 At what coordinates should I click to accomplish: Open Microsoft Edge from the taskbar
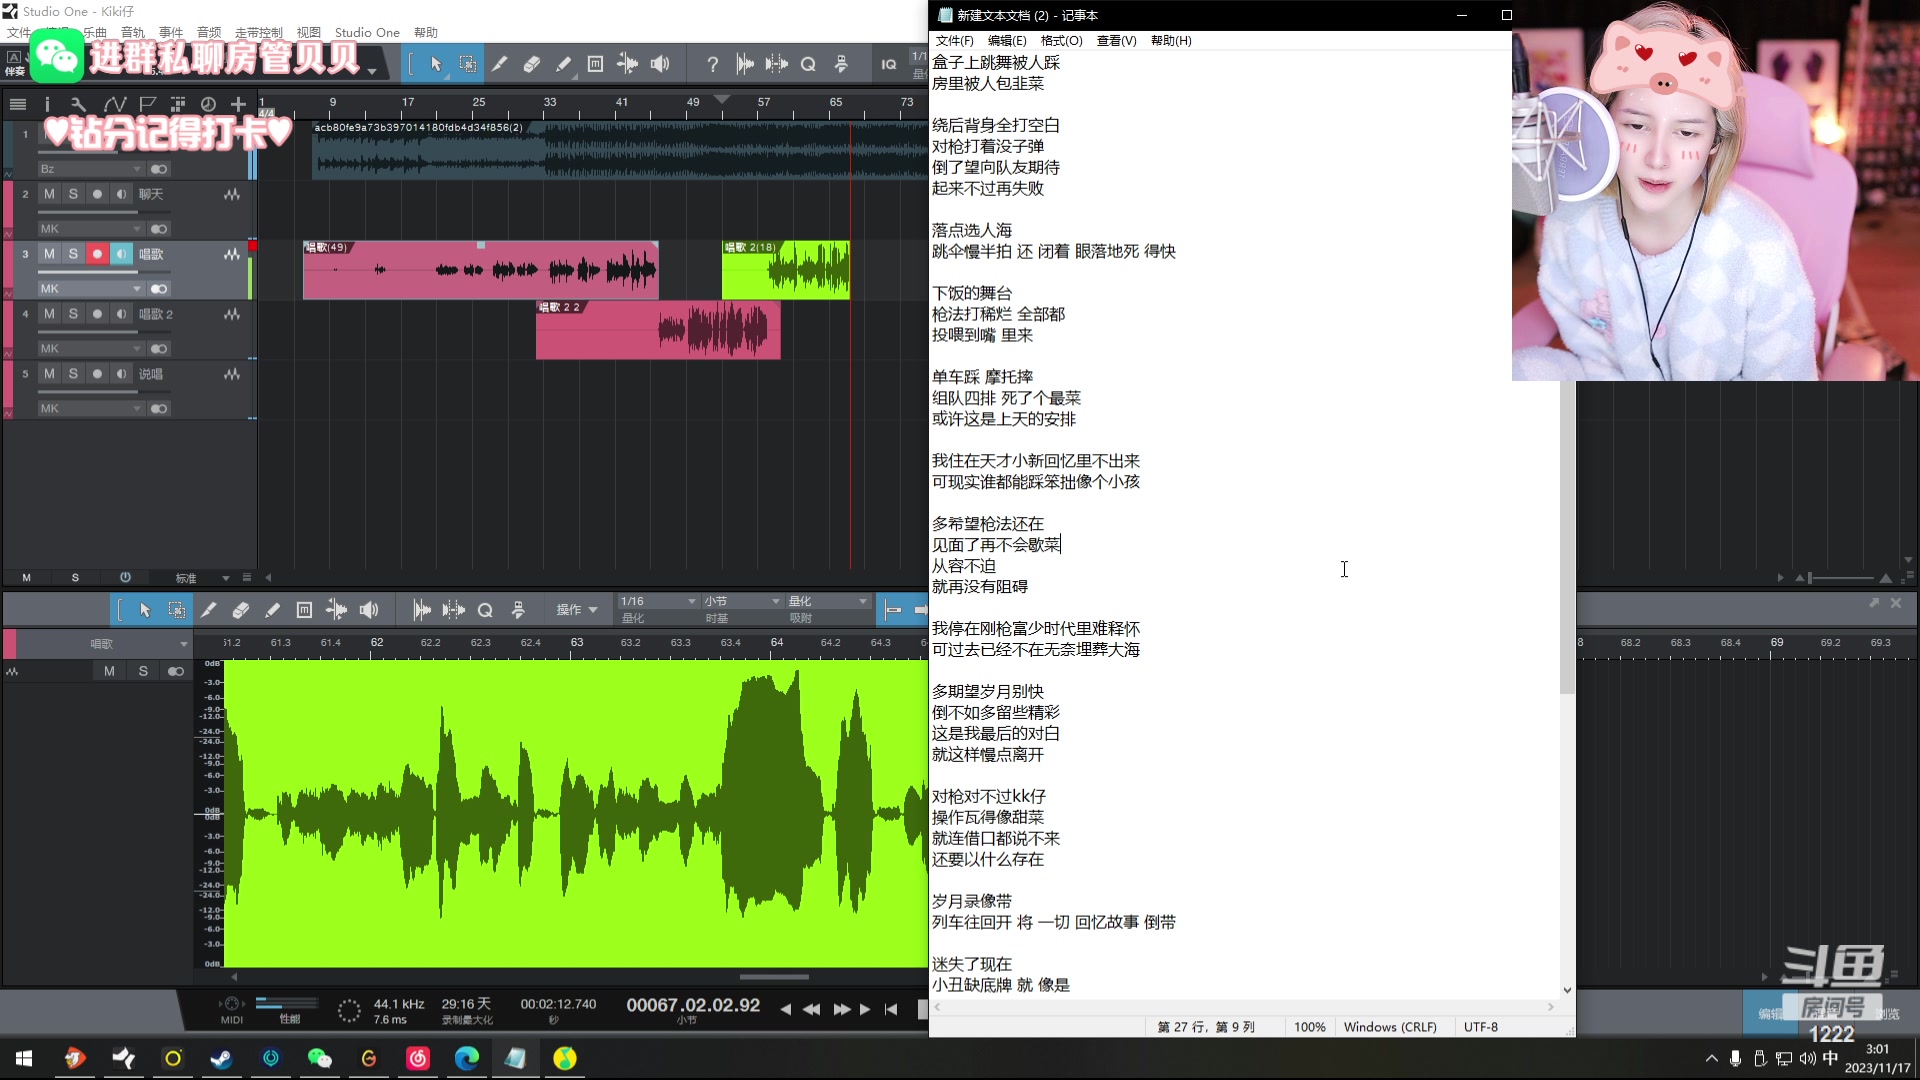(x=466, y=1058)
